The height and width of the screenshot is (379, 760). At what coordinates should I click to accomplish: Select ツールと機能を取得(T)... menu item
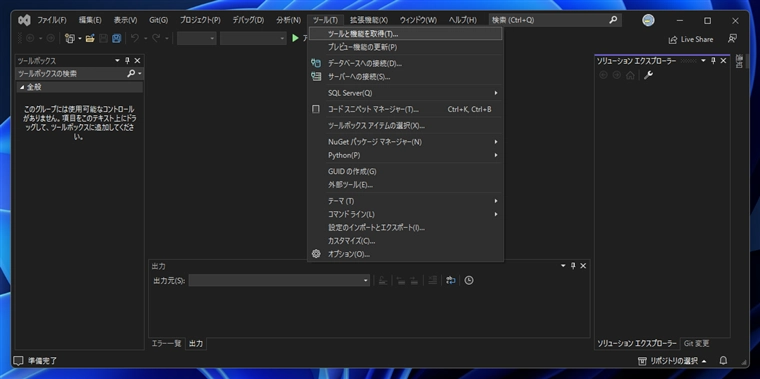[x=406, y=34]
